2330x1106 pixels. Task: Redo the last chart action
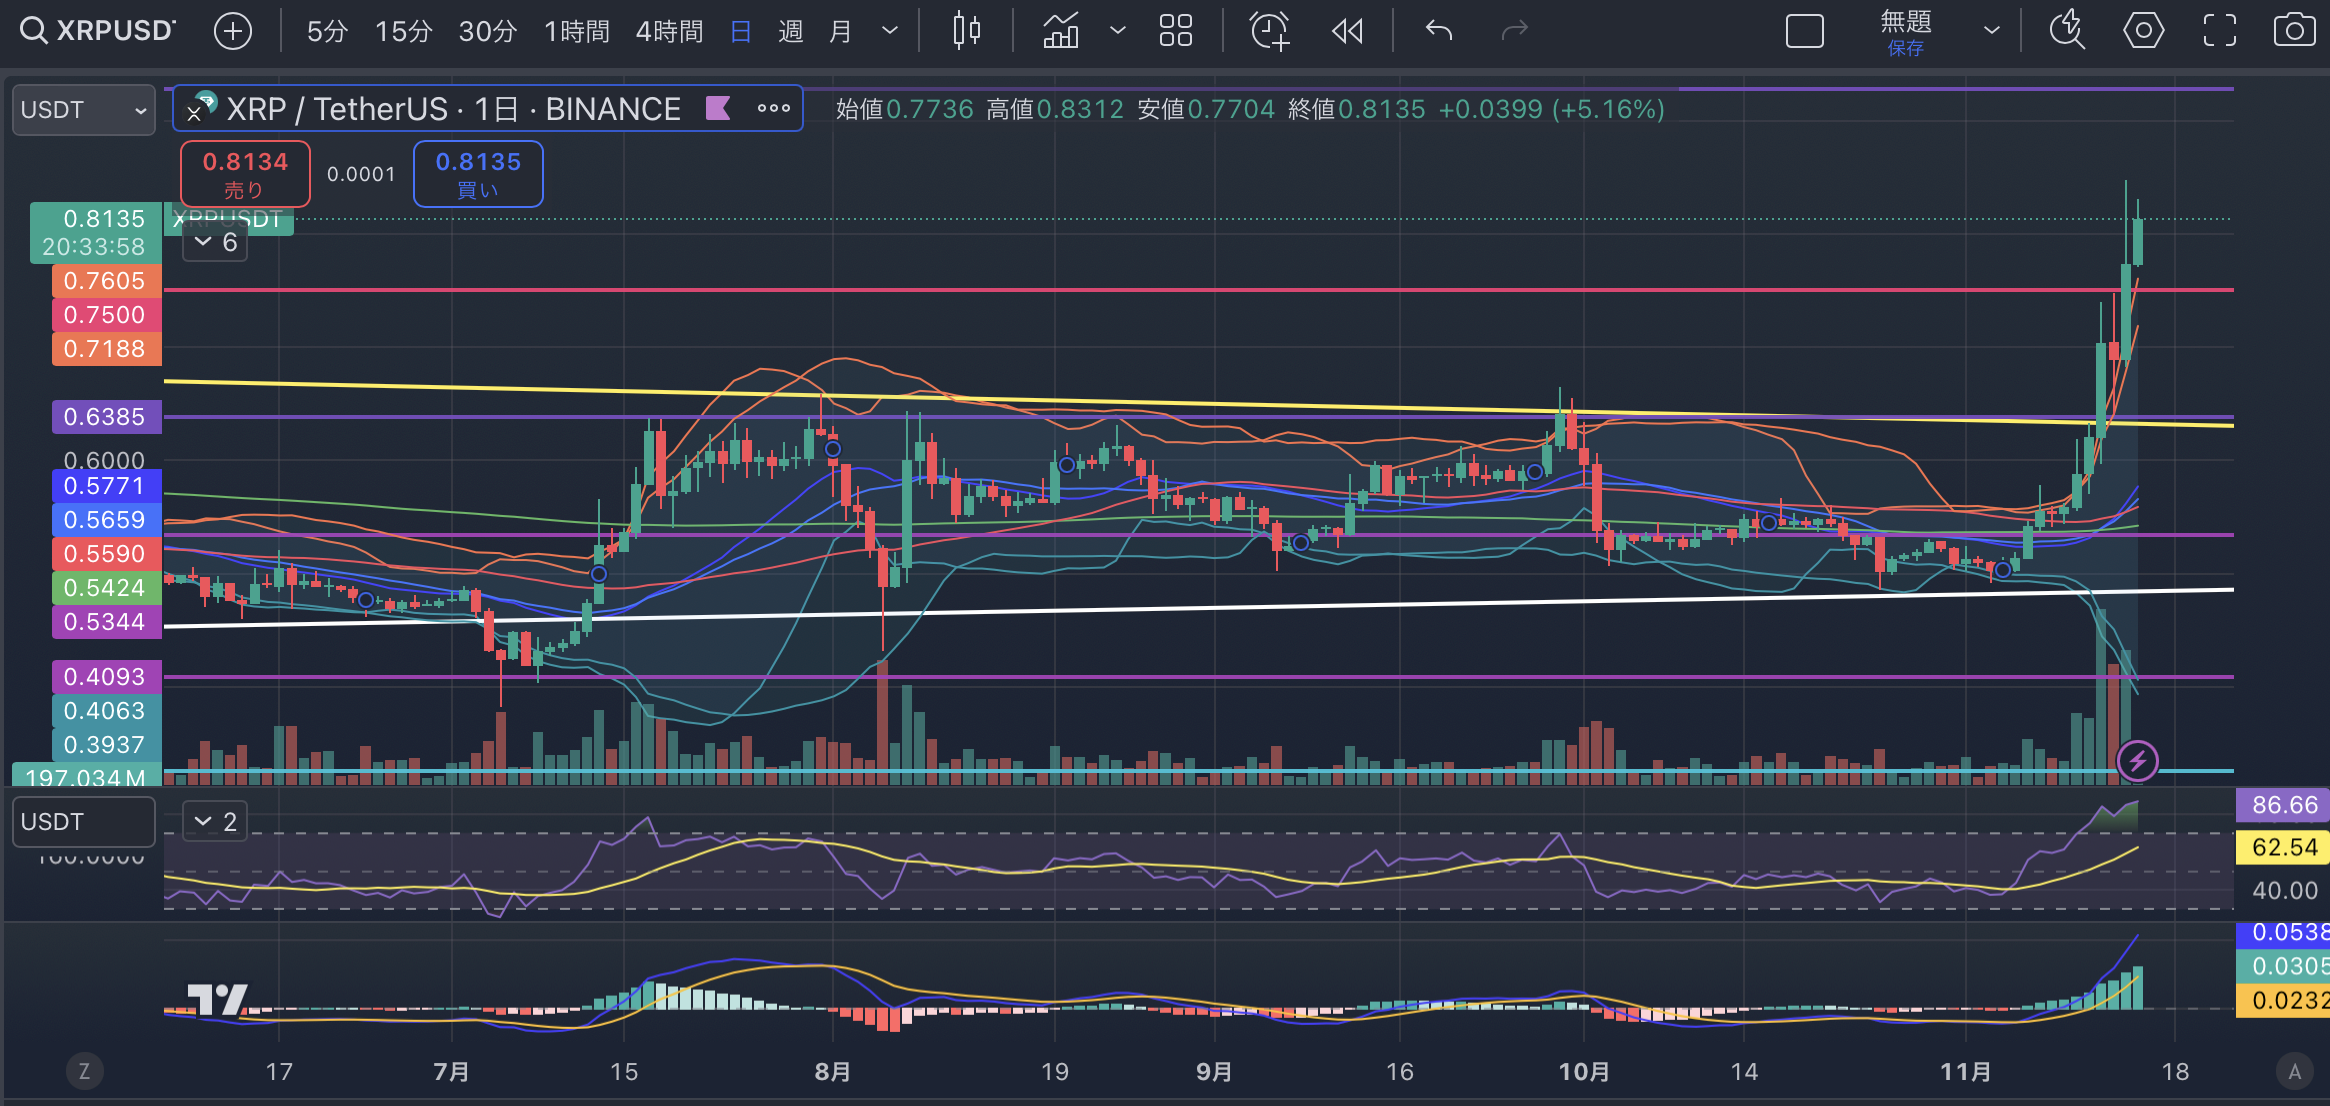[x=1515, y=31]
